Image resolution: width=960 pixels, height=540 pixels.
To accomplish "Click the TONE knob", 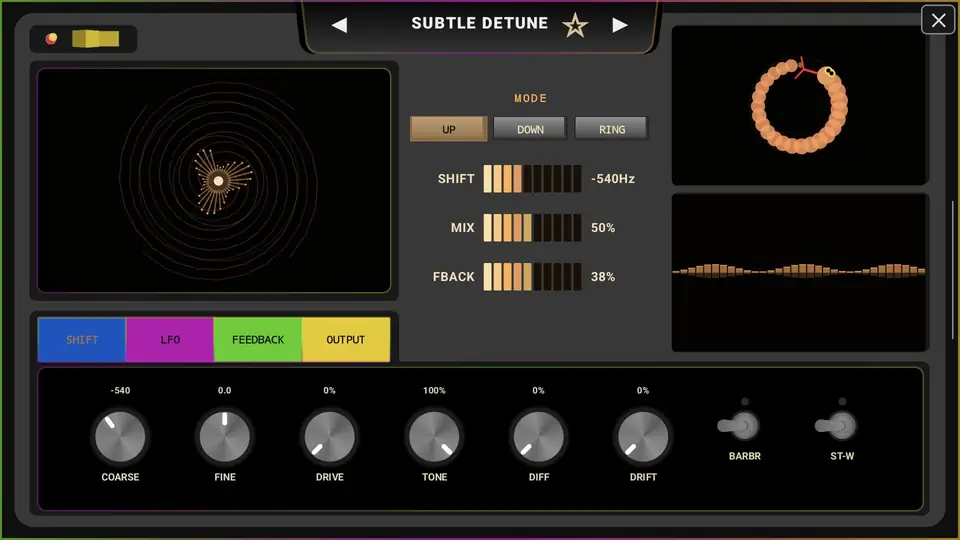I will (x=434, y=437).
